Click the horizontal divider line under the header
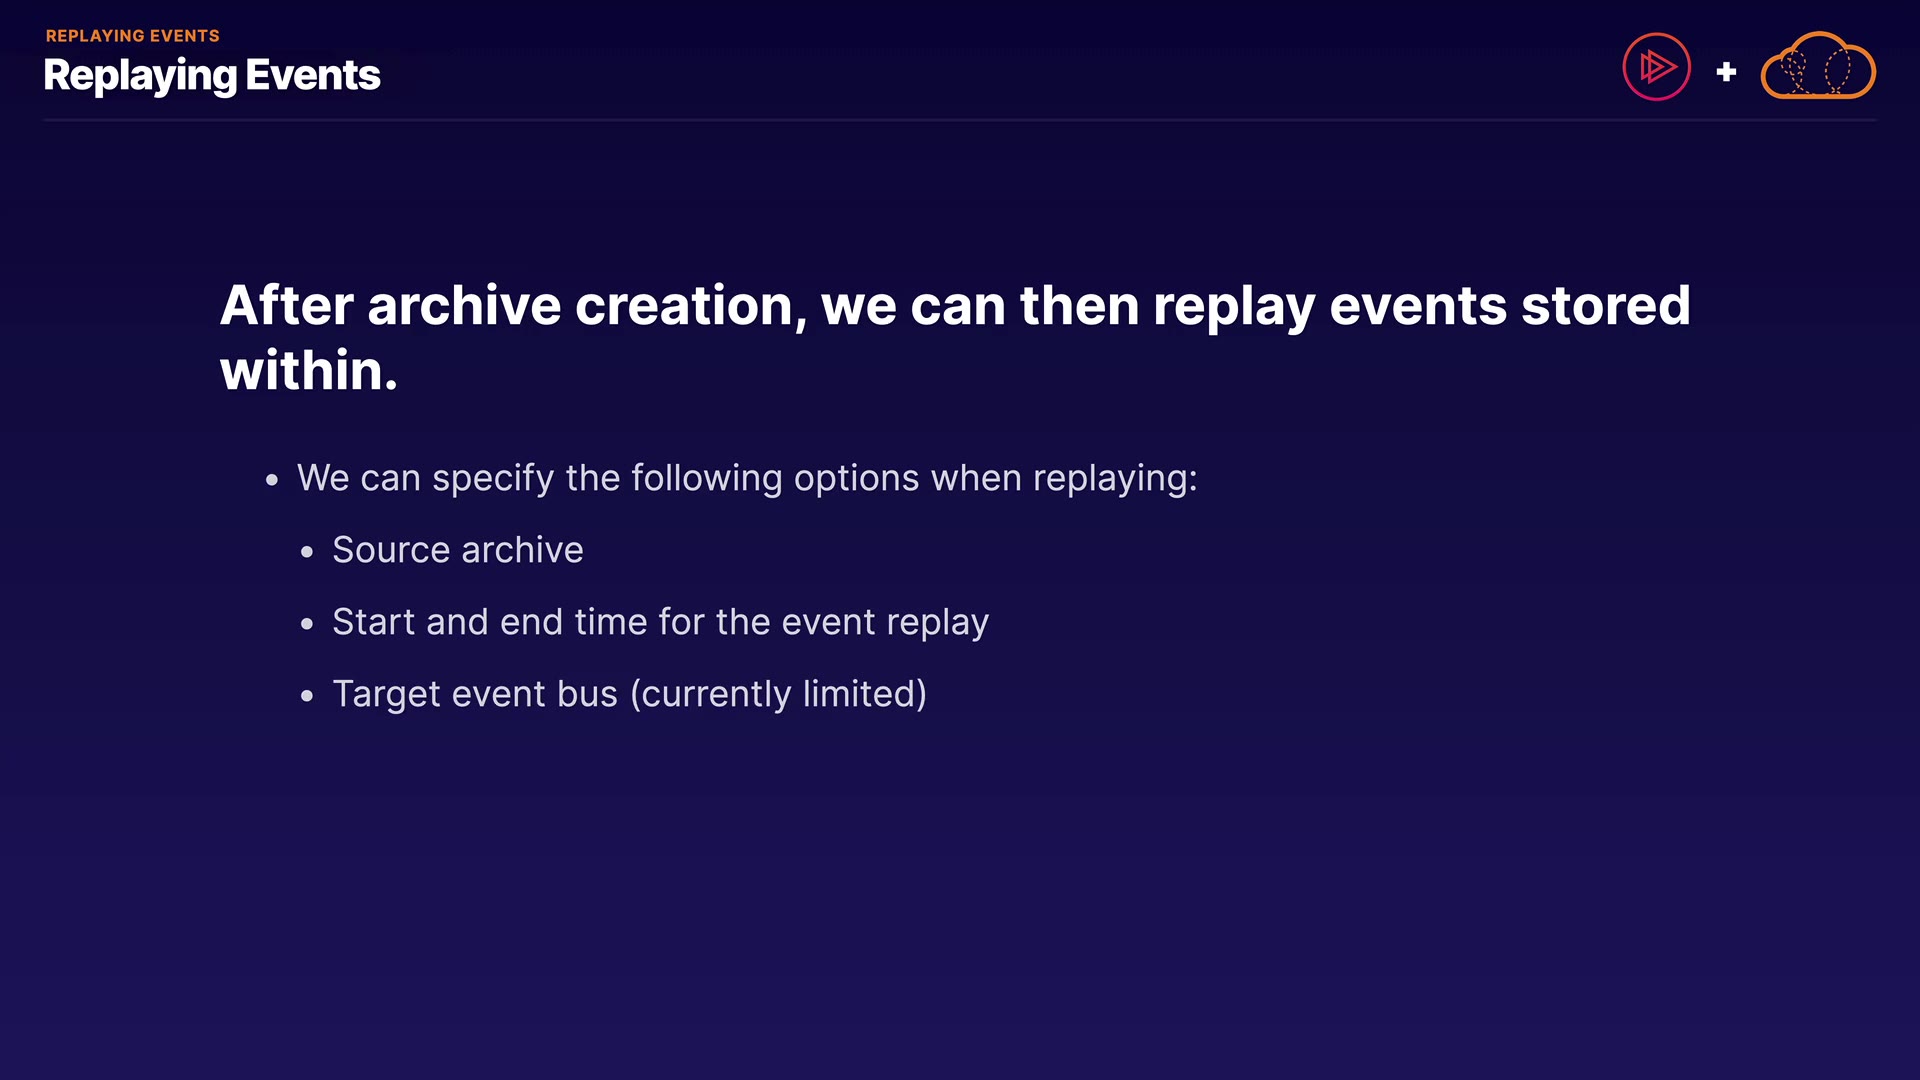Viewport: 1920px width, 1080px height. 960,120
